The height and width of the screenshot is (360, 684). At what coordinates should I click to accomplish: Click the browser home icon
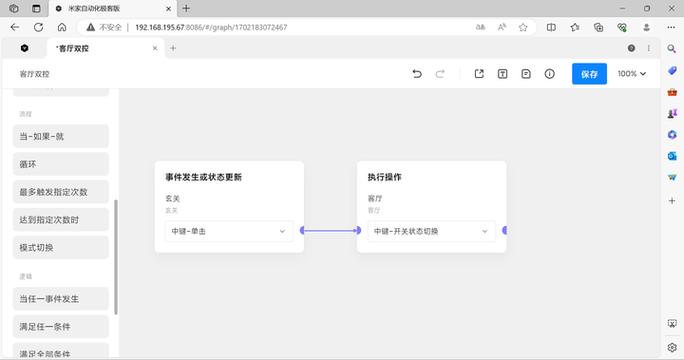click(x=62, y=27)
